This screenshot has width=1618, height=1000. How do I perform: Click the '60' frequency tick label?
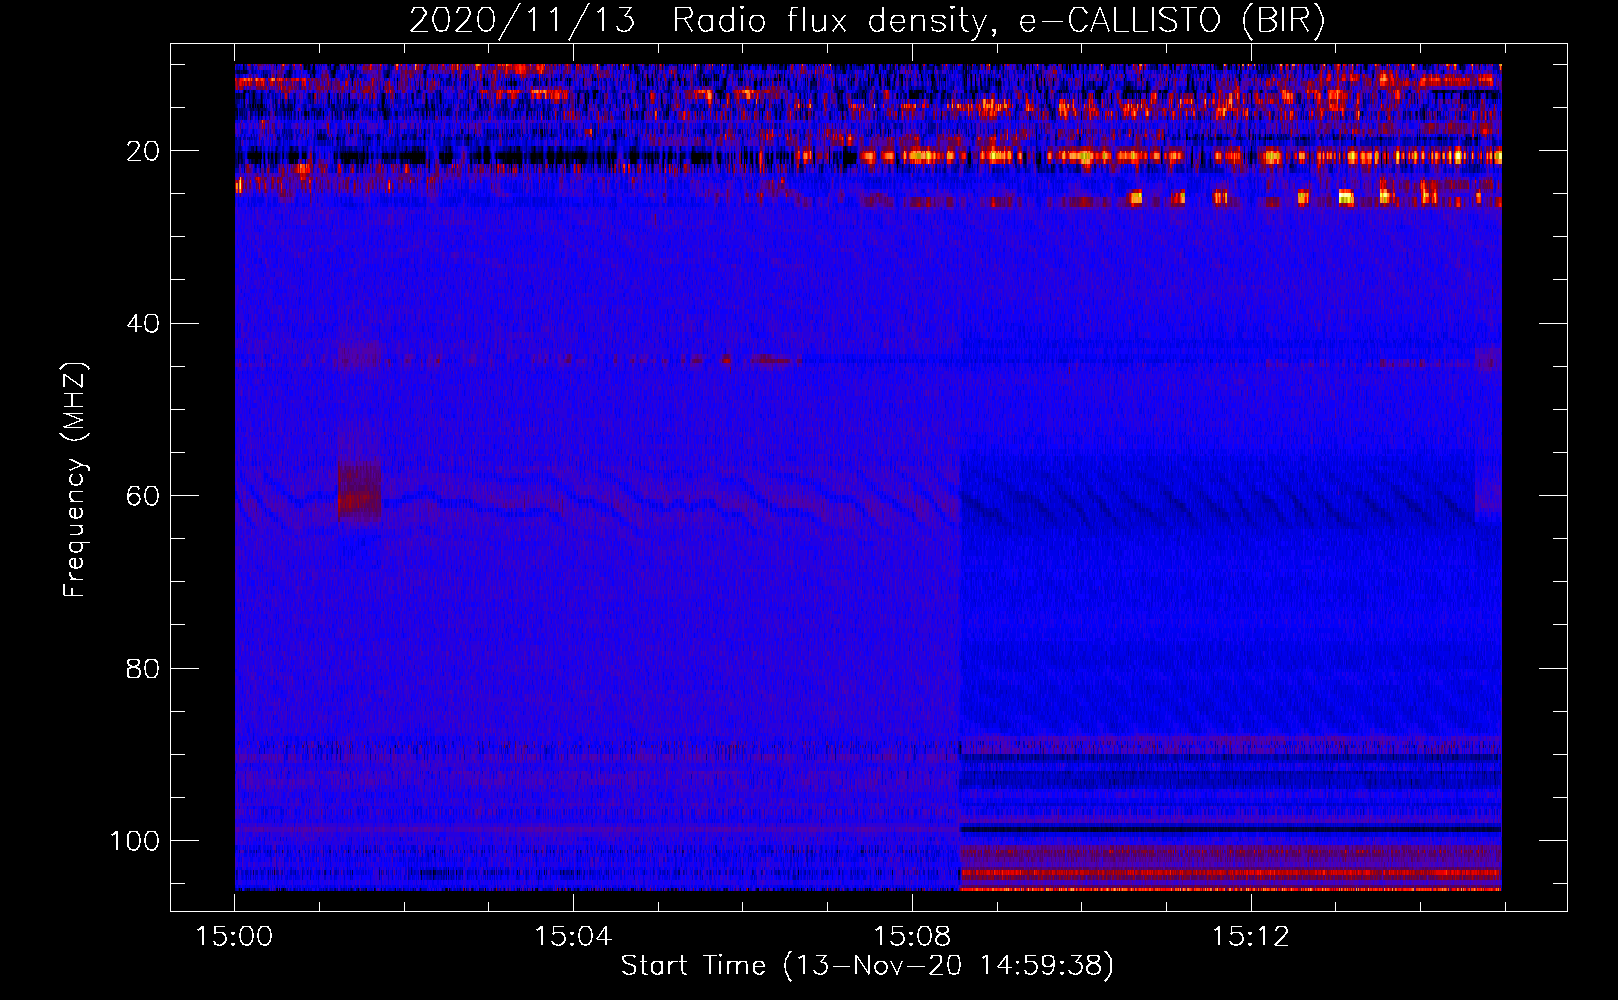coord(143,496)
